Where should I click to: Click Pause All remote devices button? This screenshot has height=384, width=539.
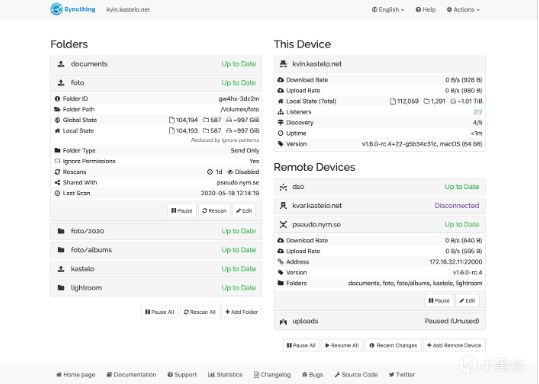(x=301, y=345)
